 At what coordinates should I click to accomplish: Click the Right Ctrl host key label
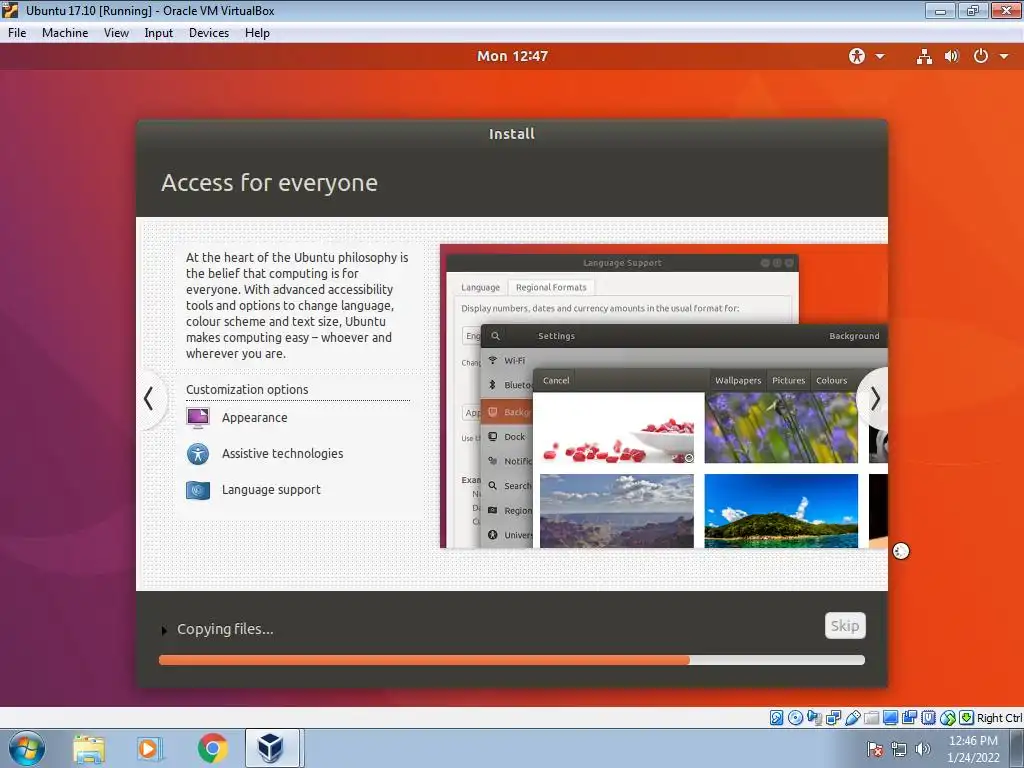tap(1000, 718)
